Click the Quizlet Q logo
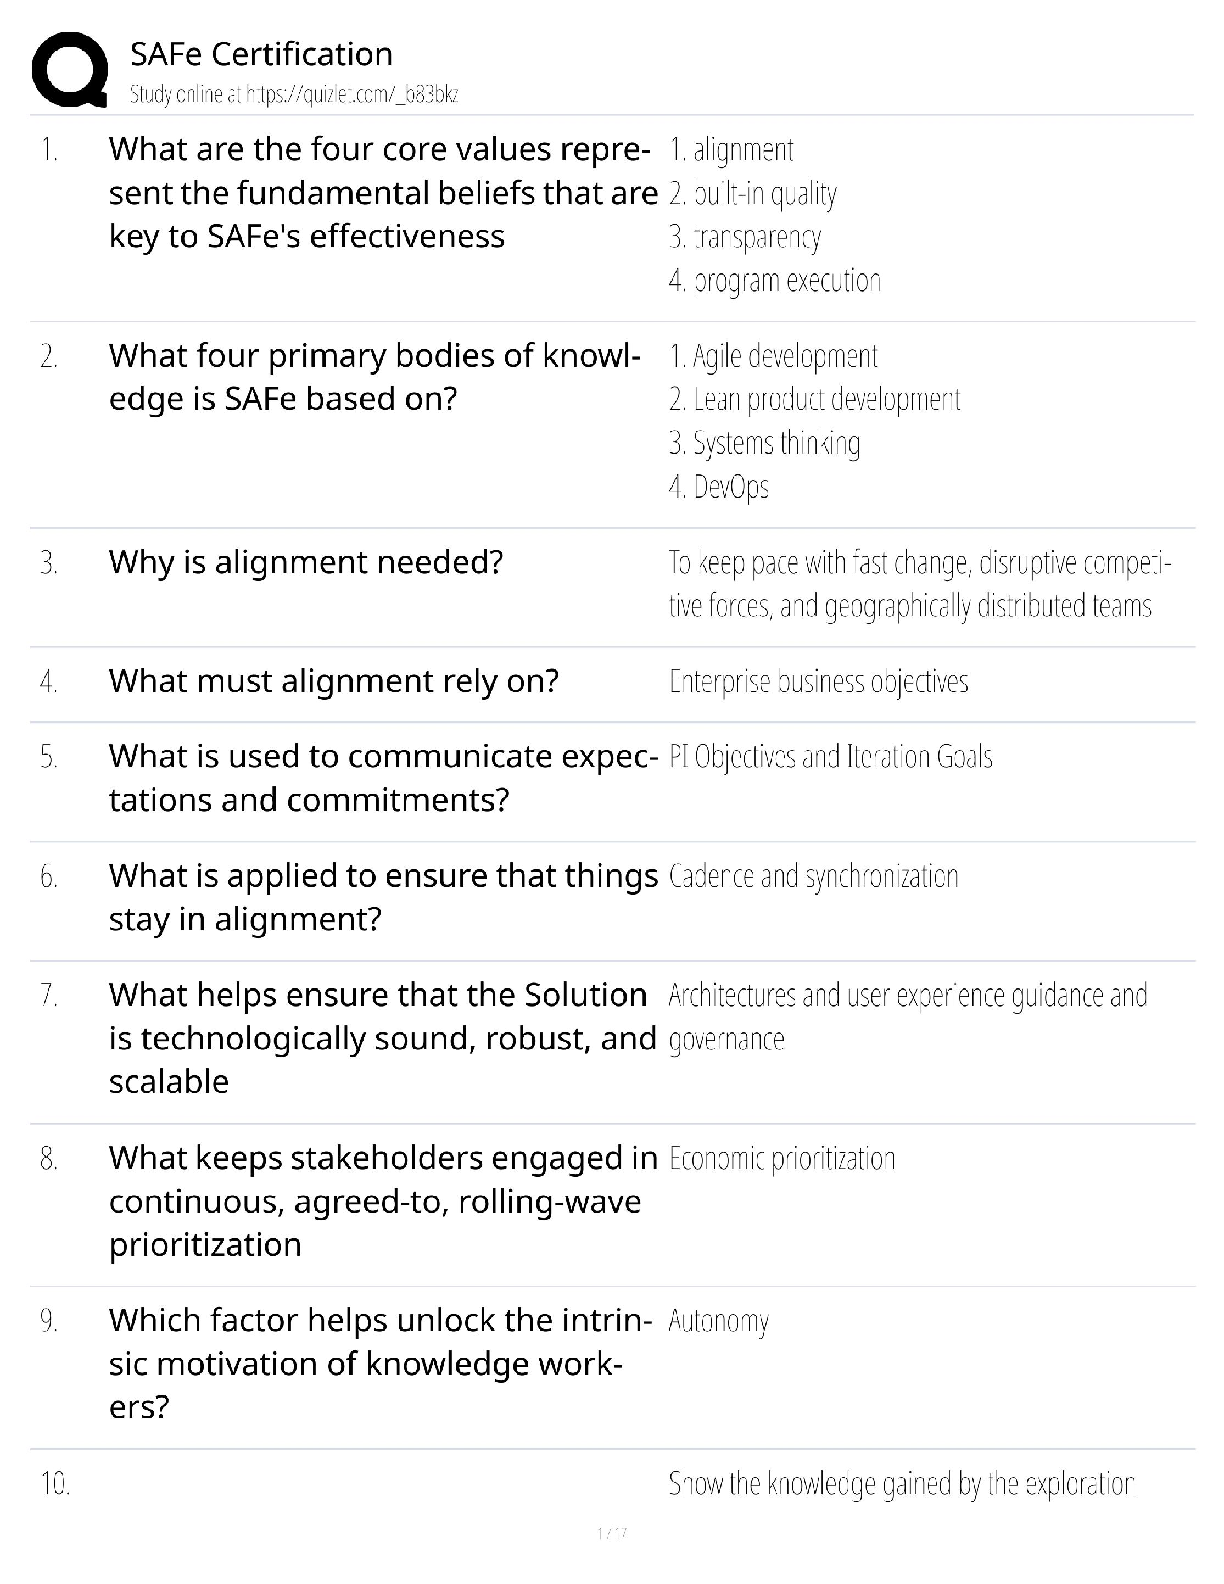 pyautogui.click(x=70, y=70)
